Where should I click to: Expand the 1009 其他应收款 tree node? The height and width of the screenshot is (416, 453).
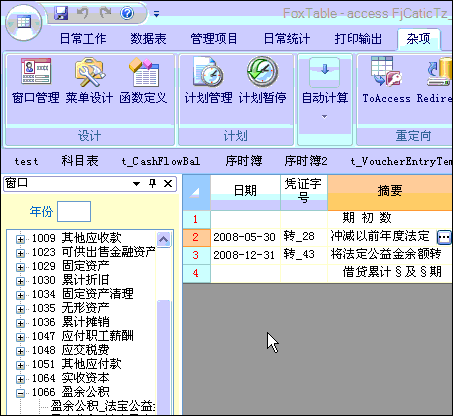point(20,239)
